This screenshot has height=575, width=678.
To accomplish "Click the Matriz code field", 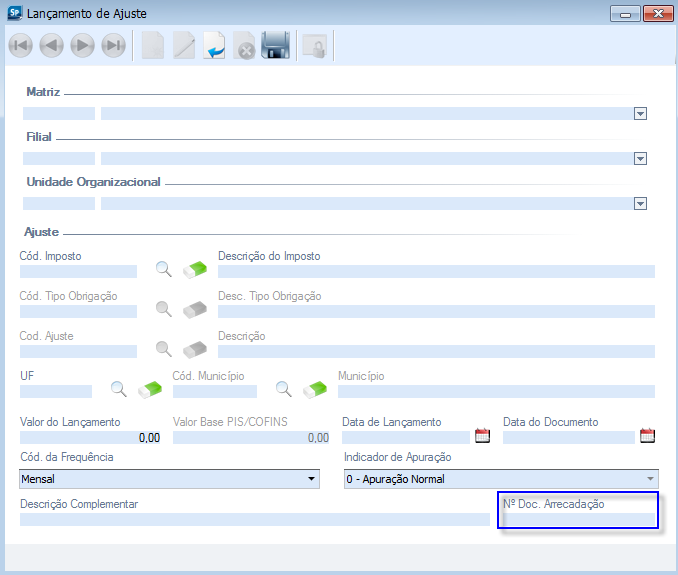I will click(x=59, y=114).
